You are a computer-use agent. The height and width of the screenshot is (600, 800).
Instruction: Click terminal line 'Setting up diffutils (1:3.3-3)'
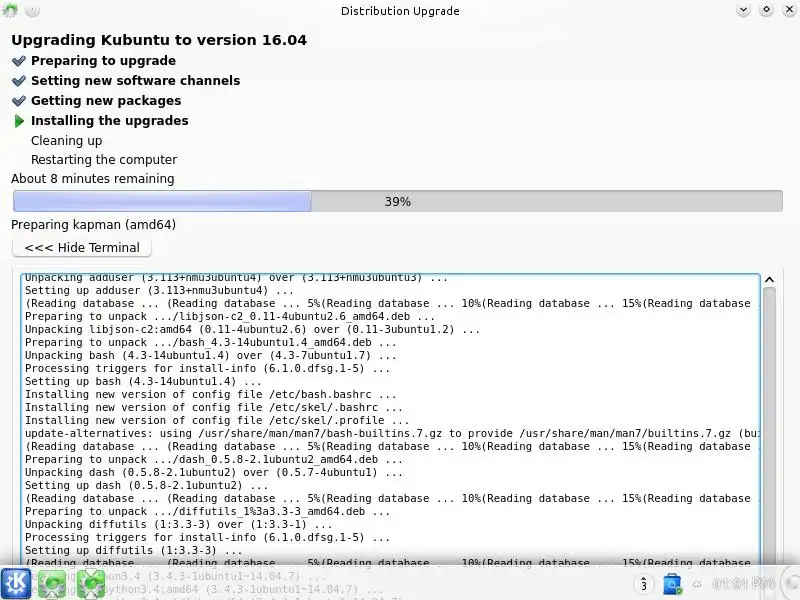click(134, 551)
